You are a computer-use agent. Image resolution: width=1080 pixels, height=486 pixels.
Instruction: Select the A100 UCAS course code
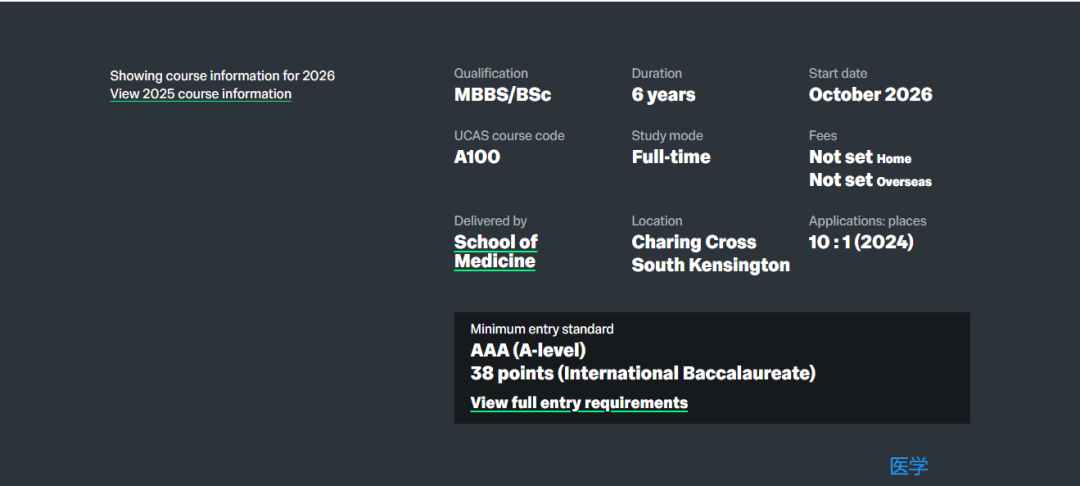(x=477, y=157)
